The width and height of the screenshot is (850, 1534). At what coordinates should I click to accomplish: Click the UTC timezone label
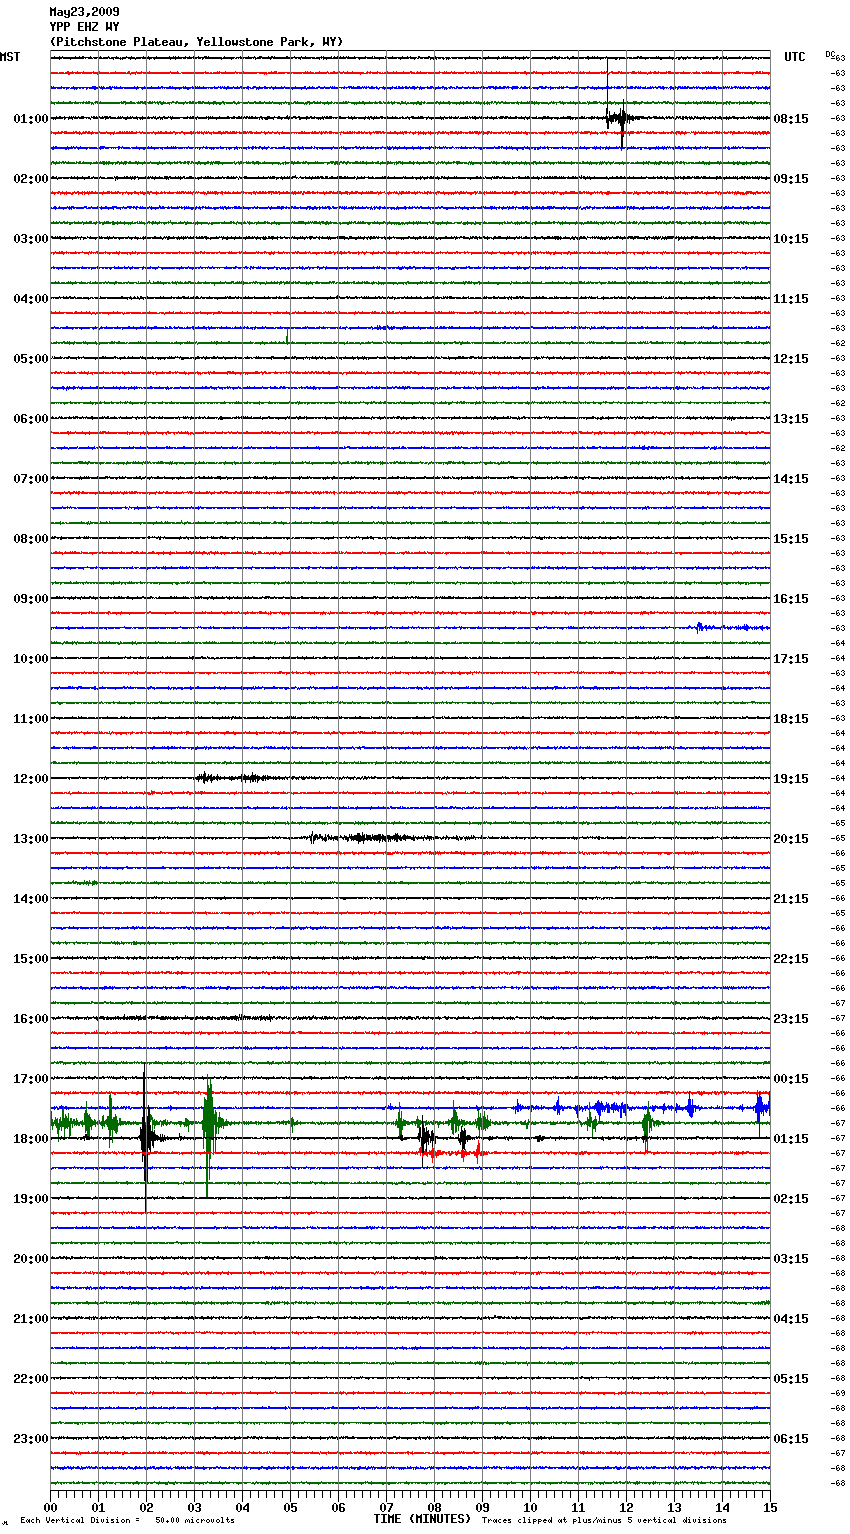(795, 57)
